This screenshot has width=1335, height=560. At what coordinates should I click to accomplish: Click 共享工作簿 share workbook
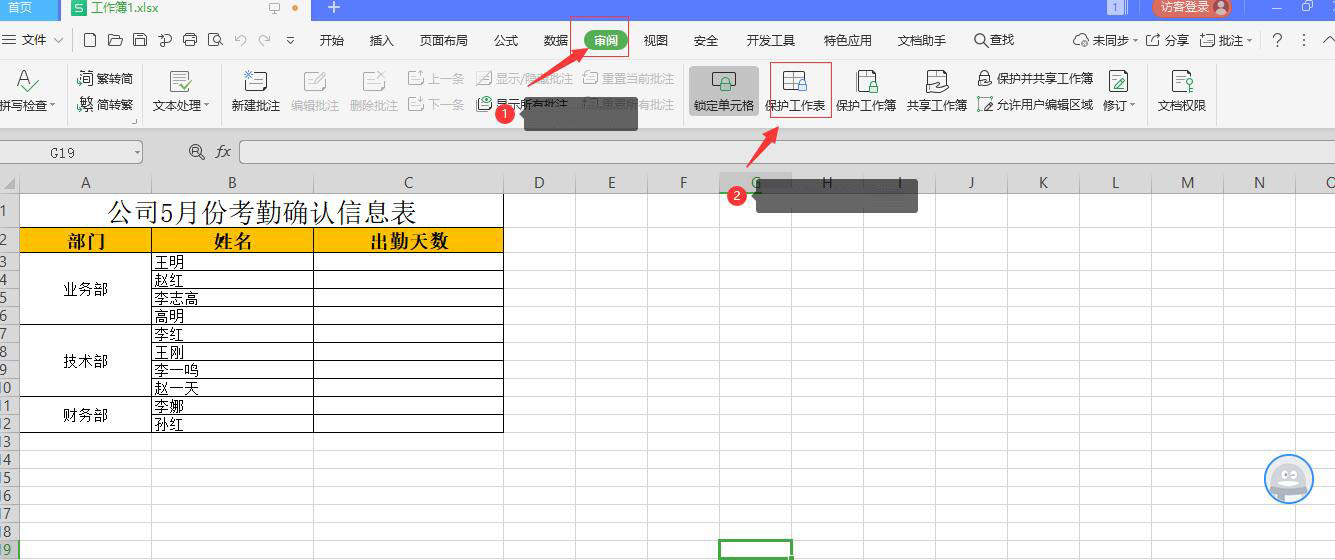937,90
